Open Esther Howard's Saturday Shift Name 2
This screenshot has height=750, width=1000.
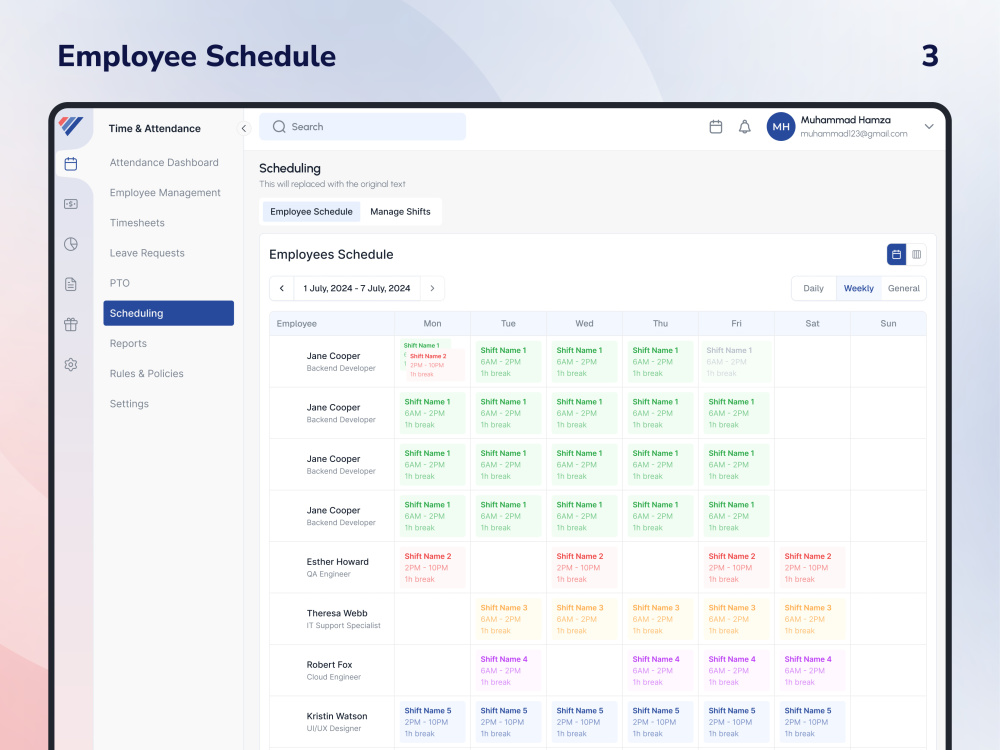pos(812,568)
